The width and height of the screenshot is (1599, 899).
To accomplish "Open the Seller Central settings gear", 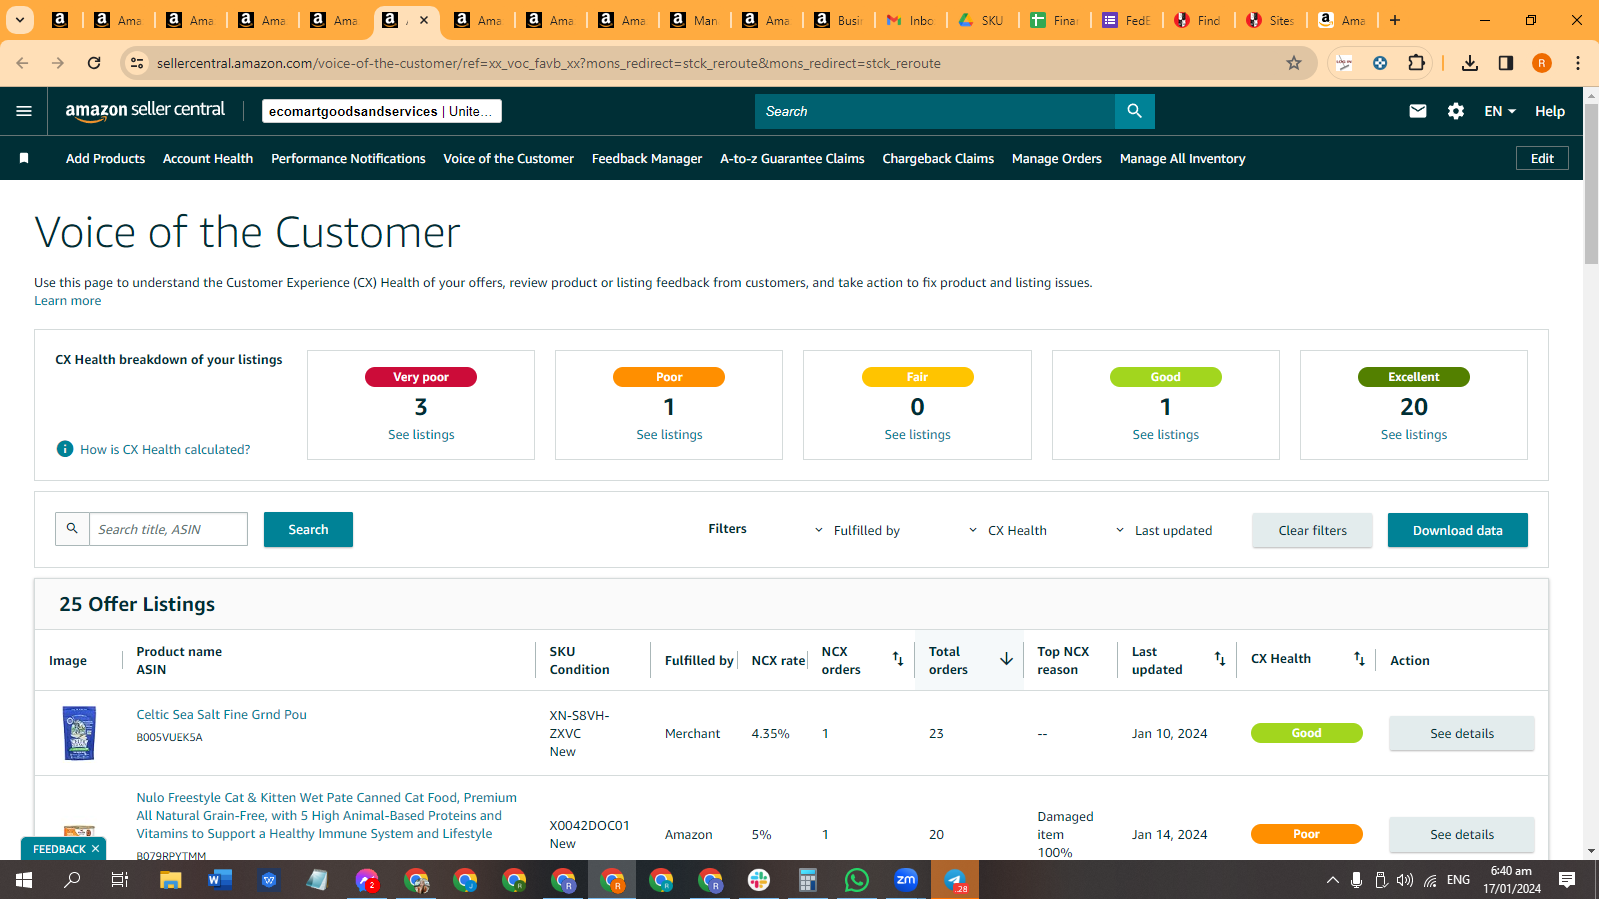I will click(x=1456, y=111).
